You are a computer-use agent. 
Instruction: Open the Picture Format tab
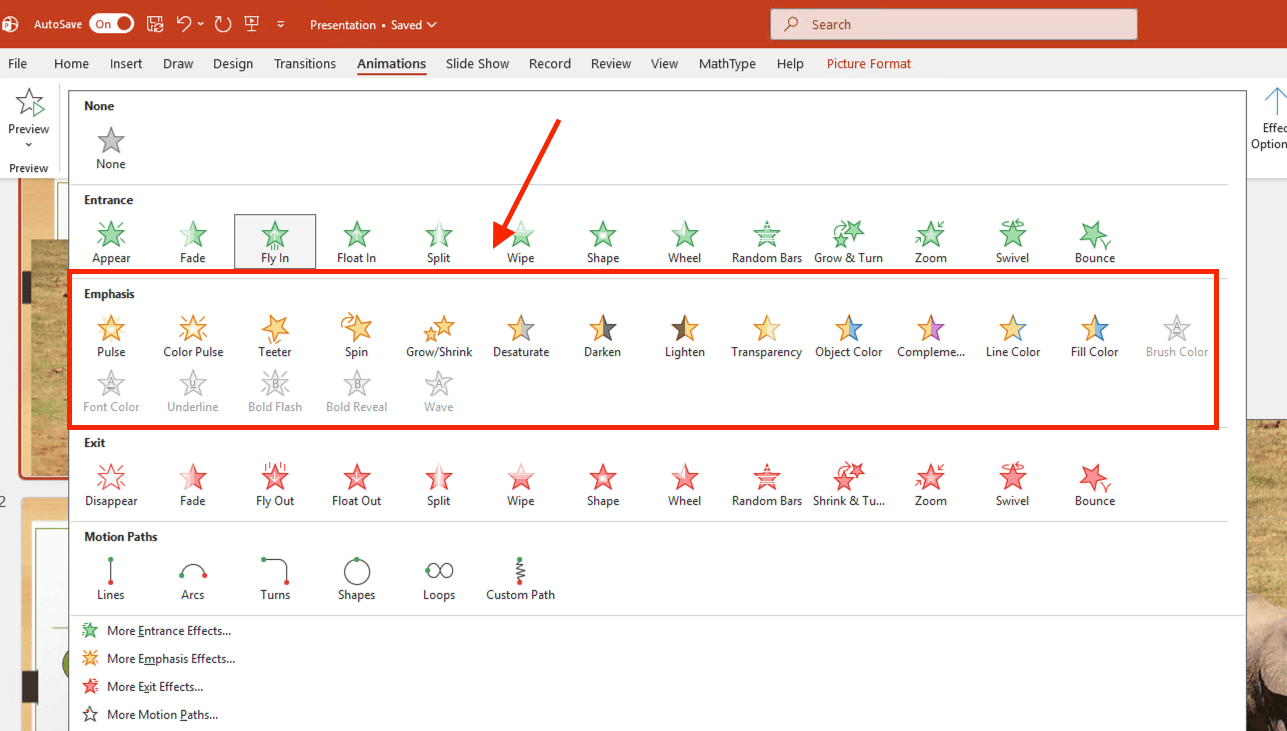coord(868,64)
